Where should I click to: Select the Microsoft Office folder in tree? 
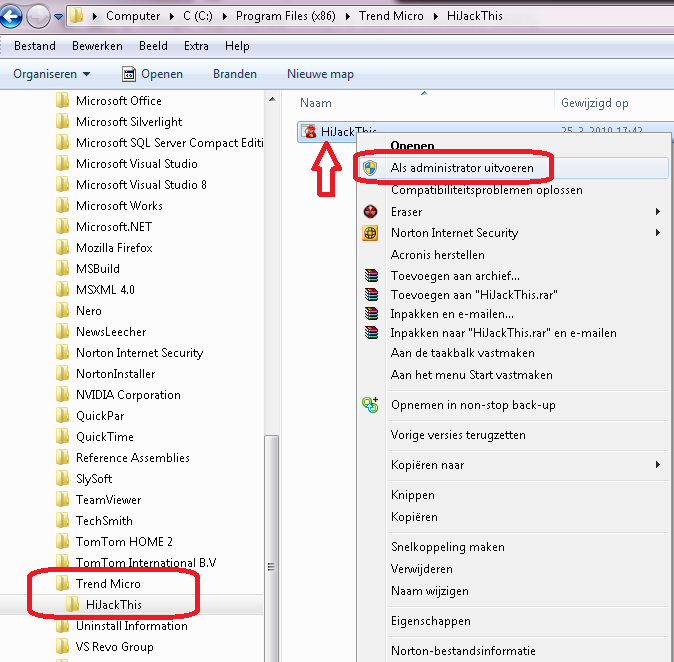point(119,101)
